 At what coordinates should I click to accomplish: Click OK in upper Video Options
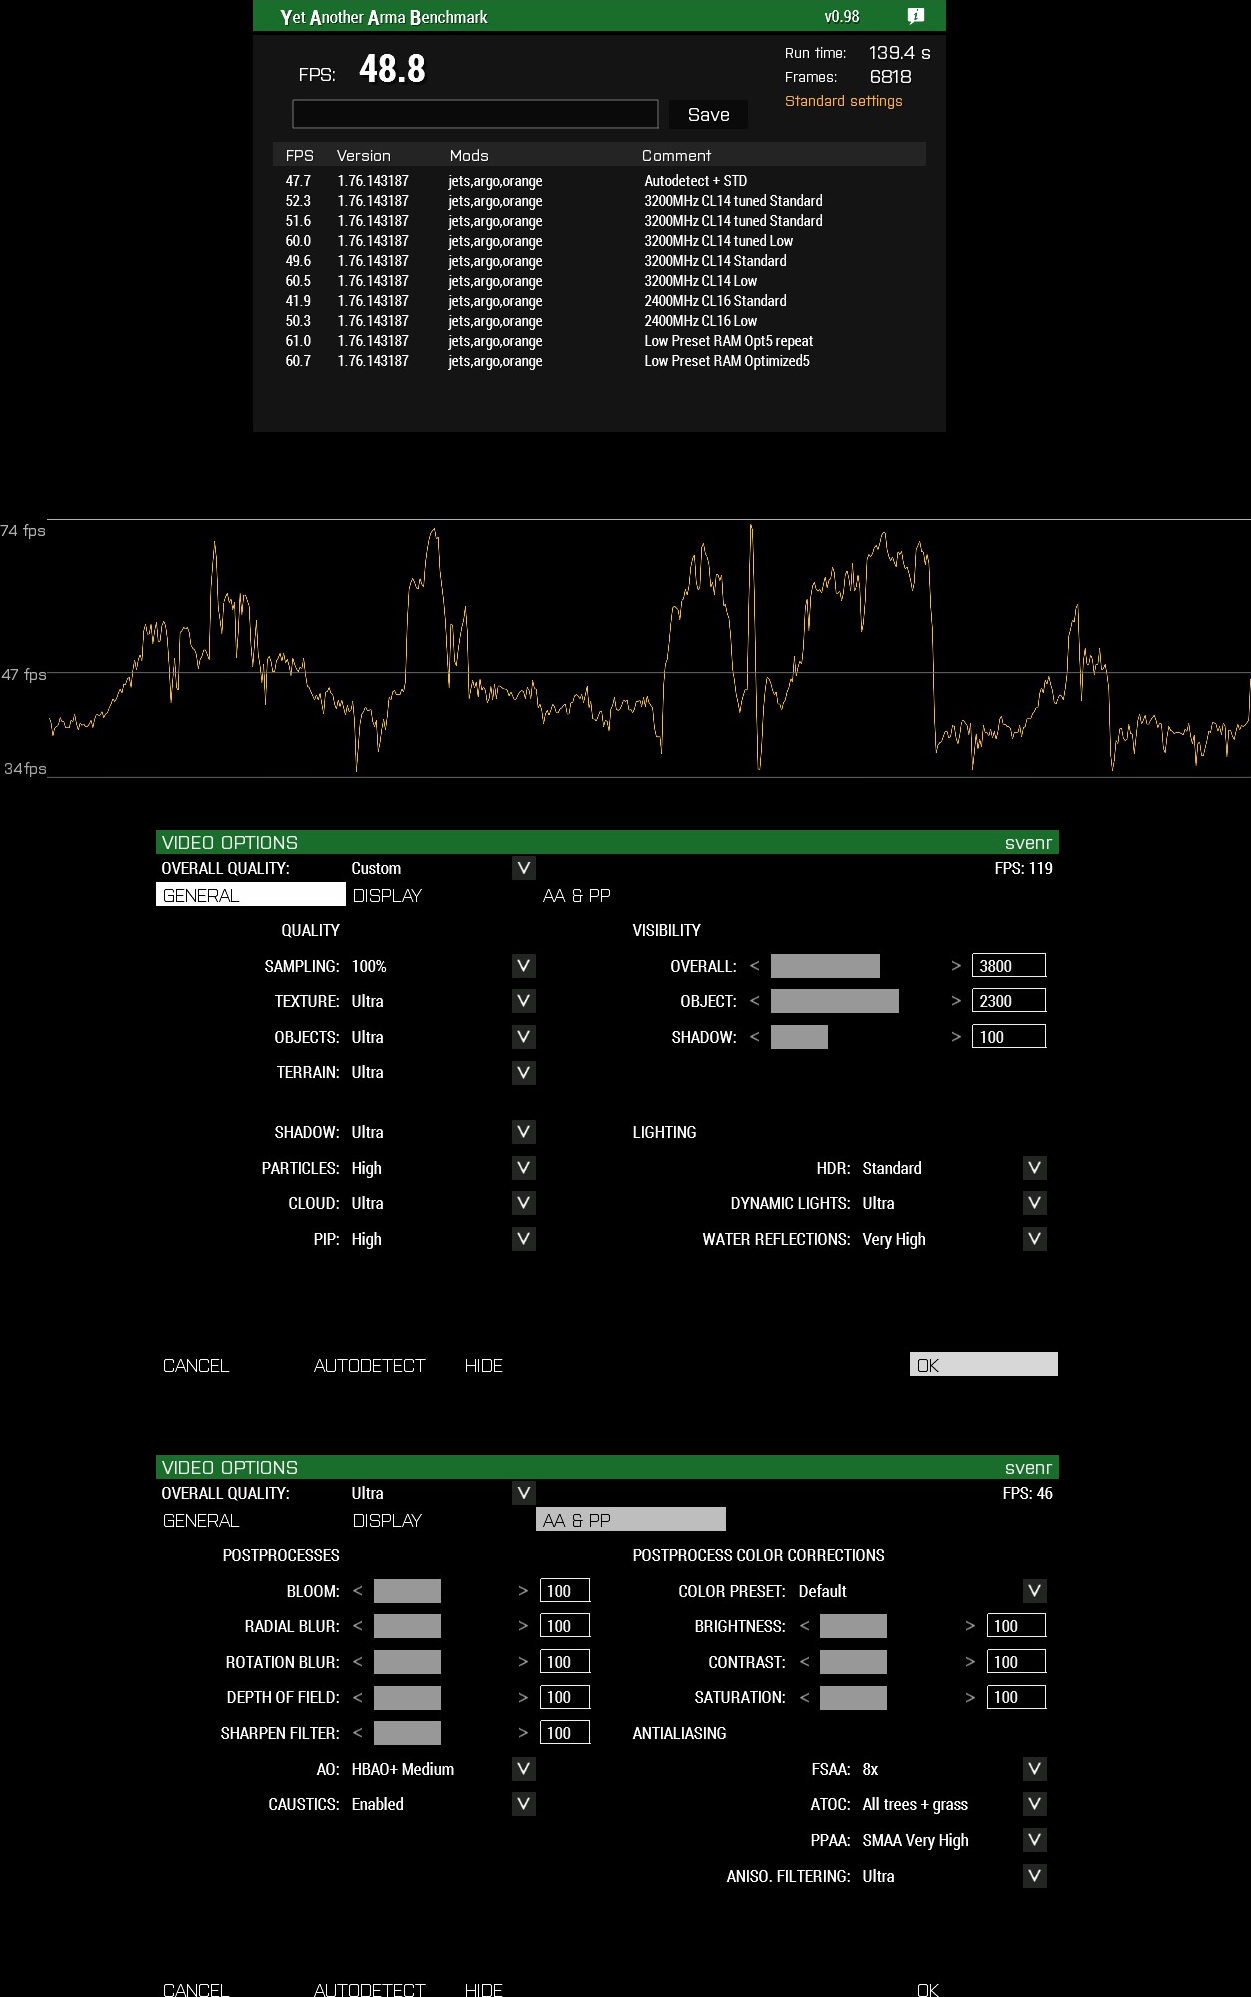pos(984,1365)
